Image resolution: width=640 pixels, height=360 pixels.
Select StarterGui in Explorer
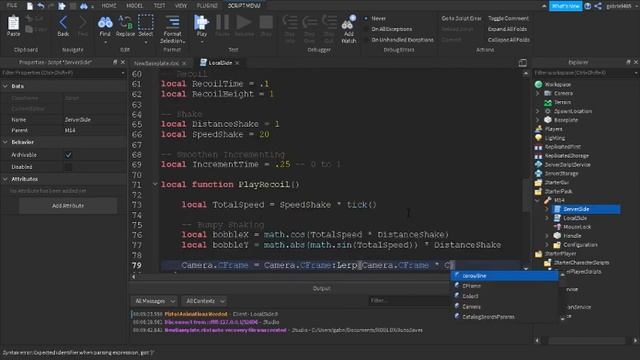click(x=556, y=182)
